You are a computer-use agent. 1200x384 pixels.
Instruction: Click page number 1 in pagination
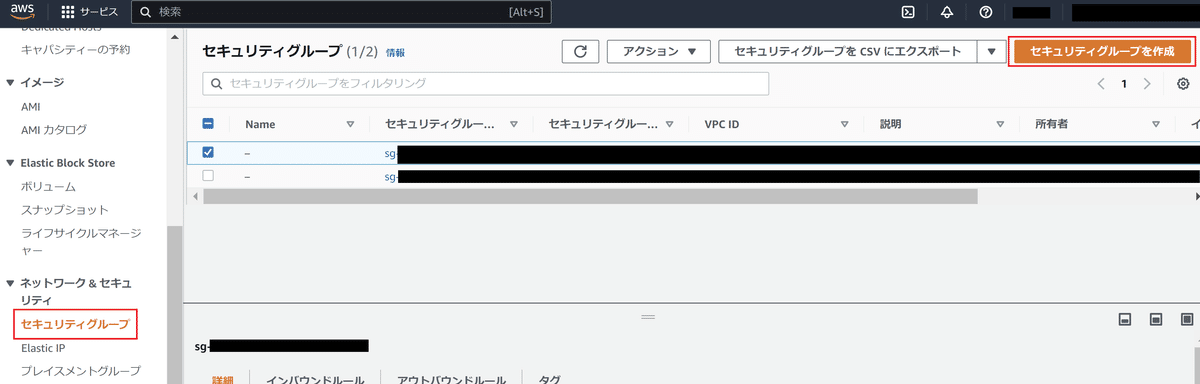[x=1124, y=84]
